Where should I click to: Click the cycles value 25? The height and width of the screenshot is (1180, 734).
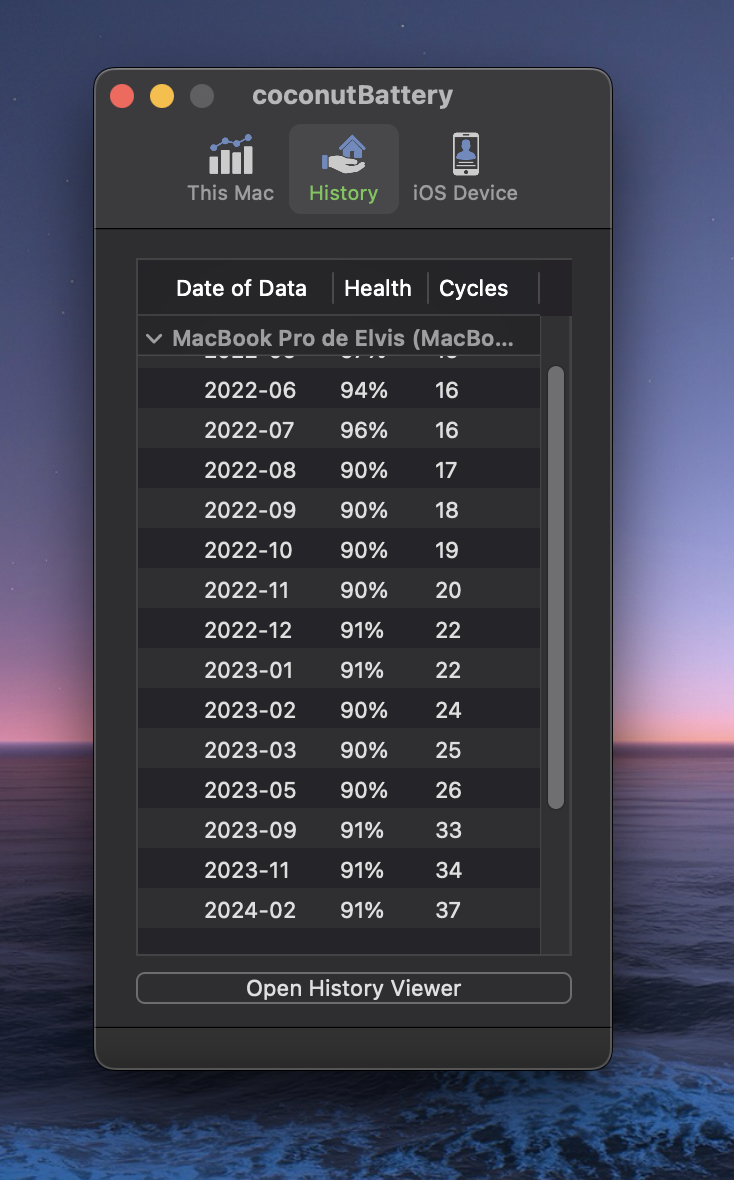(x=448, y=750)
